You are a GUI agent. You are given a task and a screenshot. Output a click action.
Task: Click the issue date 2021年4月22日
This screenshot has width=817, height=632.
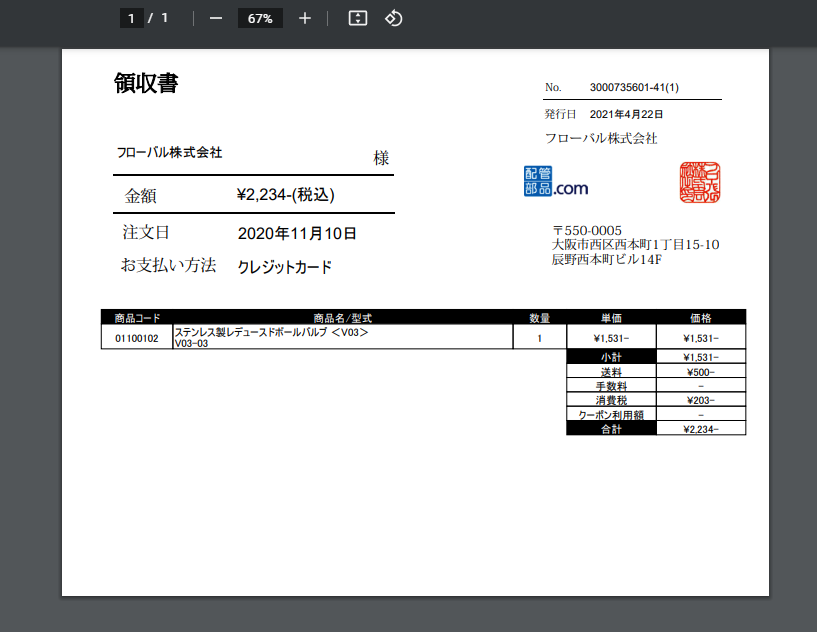click(627, 115)
